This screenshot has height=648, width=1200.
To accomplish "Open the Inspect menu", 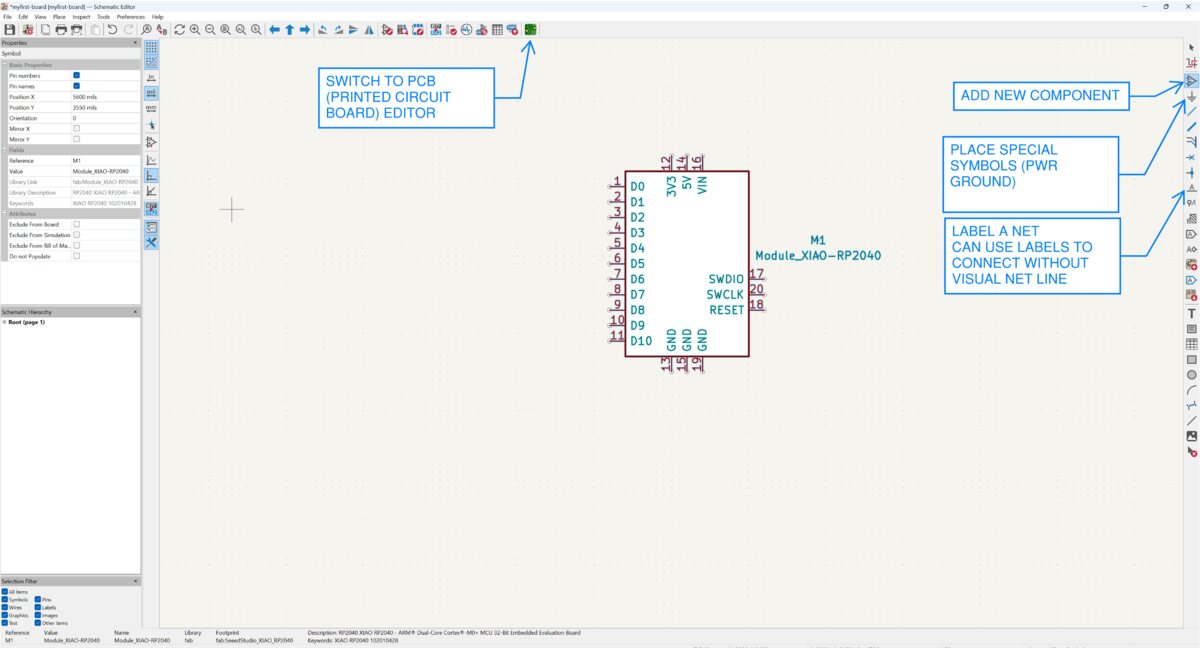I will [x=83, y=16].
